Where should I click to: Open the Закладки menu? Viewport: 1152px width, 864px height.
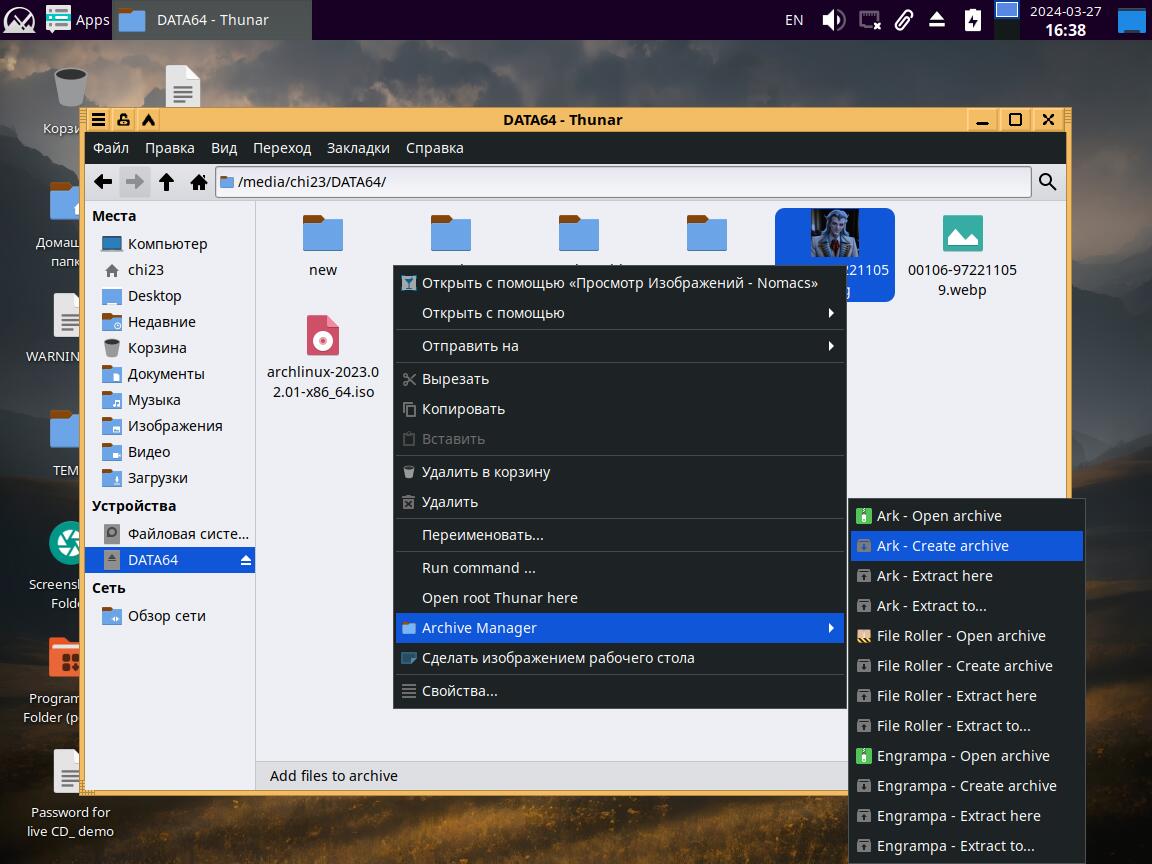[359, 148]
